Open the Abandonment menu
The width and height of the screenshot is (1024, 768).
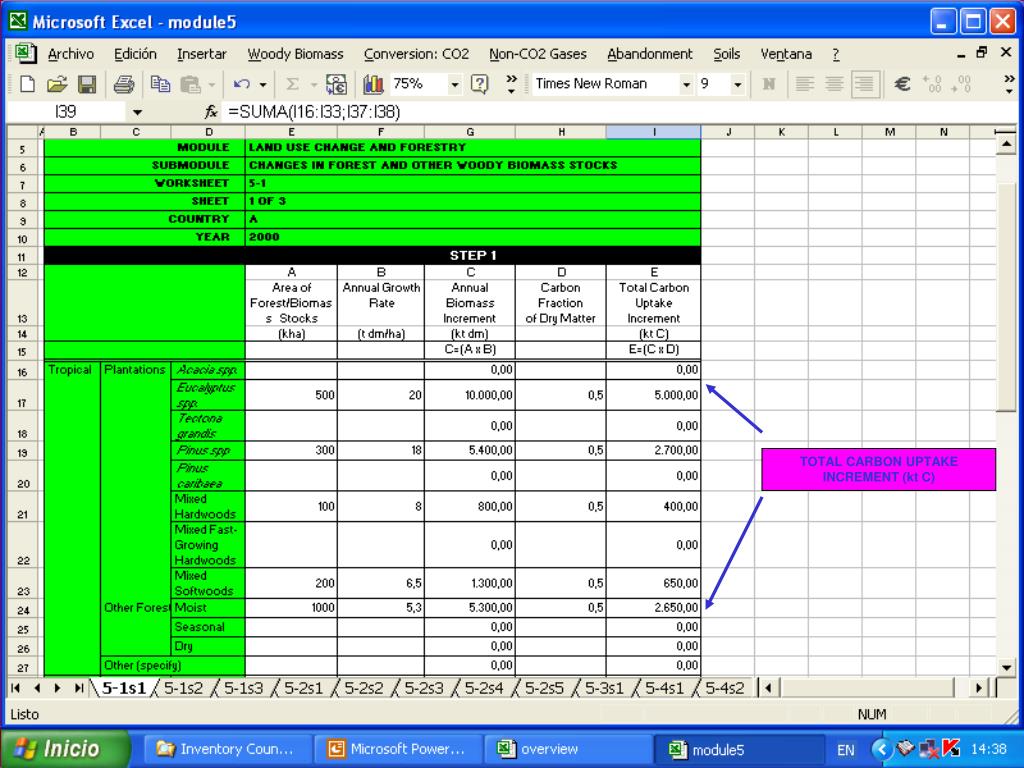650,54
